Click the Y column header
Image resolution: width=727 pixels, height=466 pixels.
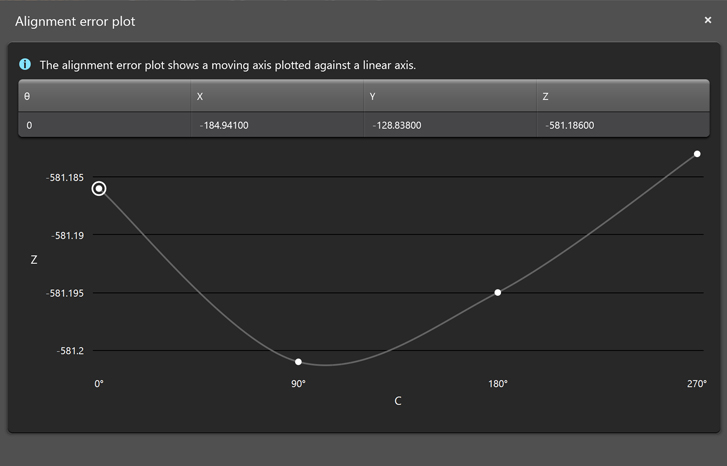click(450, 96)
